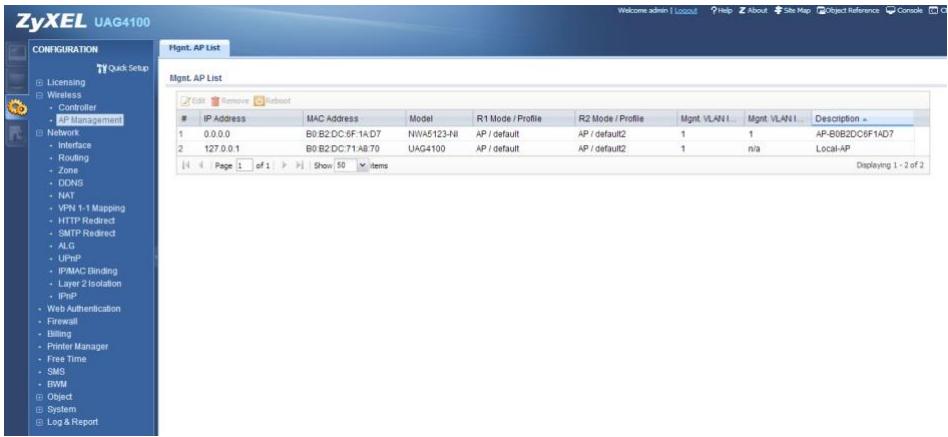Expand the Object tree node
Screen dimensions: 948x437
(x=40, y=397)
